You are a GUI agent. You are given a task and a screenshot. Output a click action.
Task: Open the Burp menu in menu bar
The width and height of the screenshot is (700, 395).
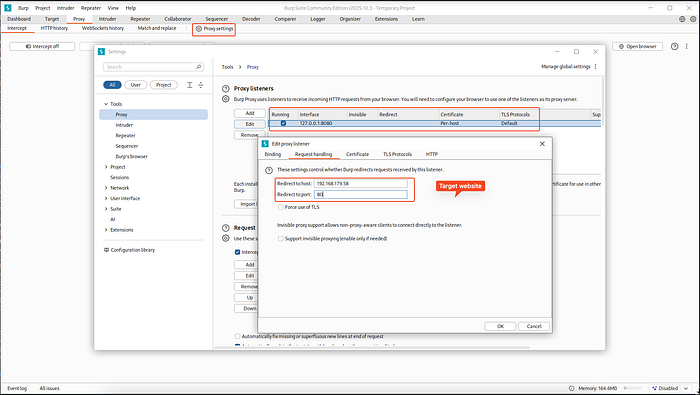click(23, 8)
